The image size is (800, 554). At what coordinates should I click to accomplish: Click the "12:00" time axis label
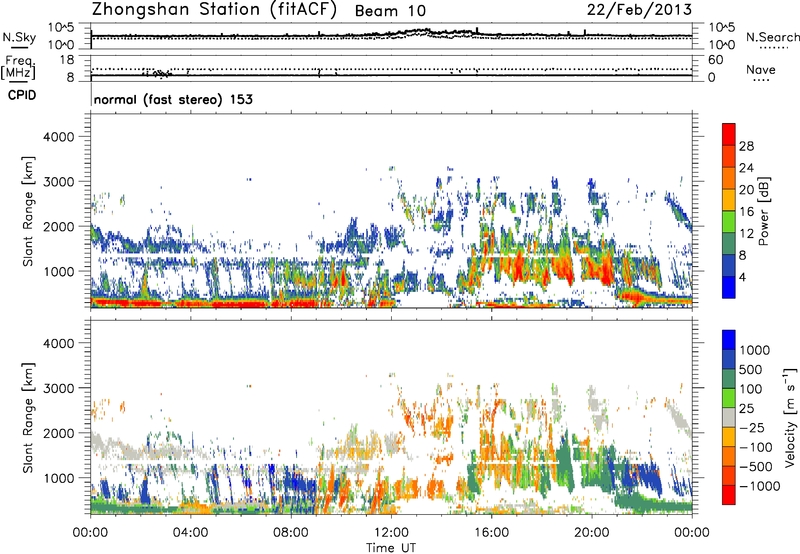pos(391,533)
